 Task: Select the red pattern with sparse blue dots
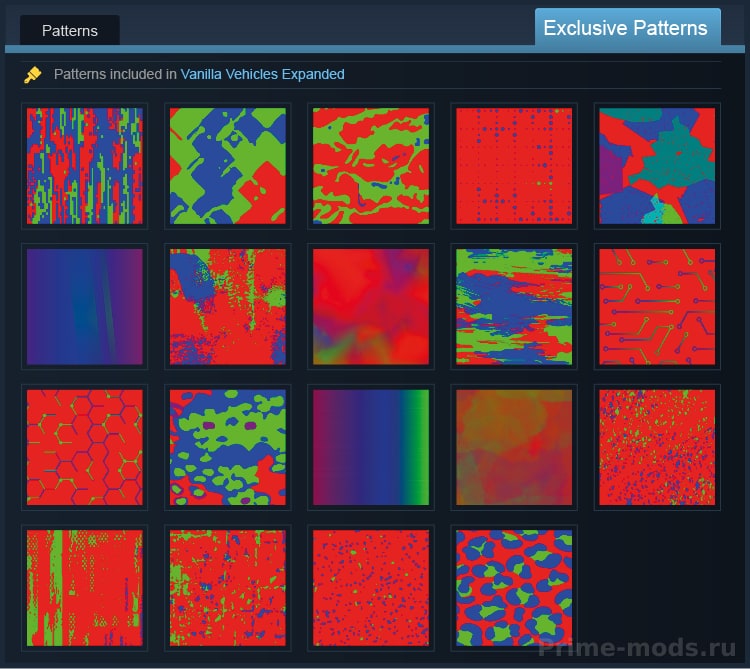(371, 588)
